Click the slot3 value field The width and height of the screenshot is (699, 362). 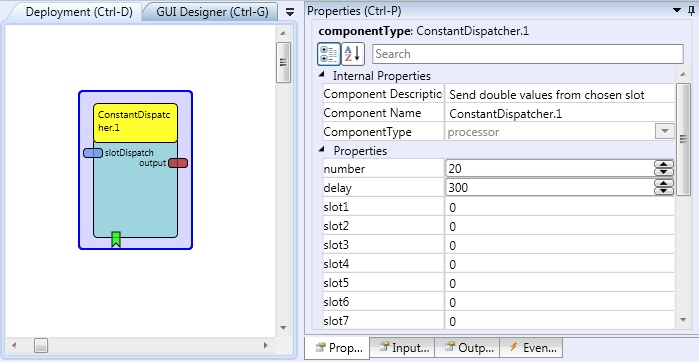pyautogui.click(x=560, y=245)
